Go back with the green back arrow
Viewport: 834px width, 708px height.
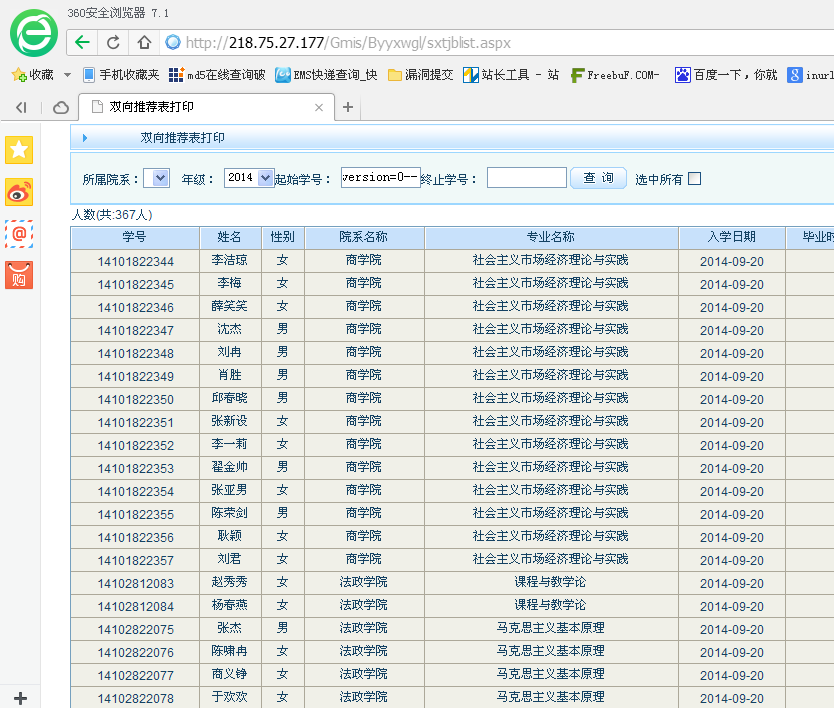pos(82,43)
